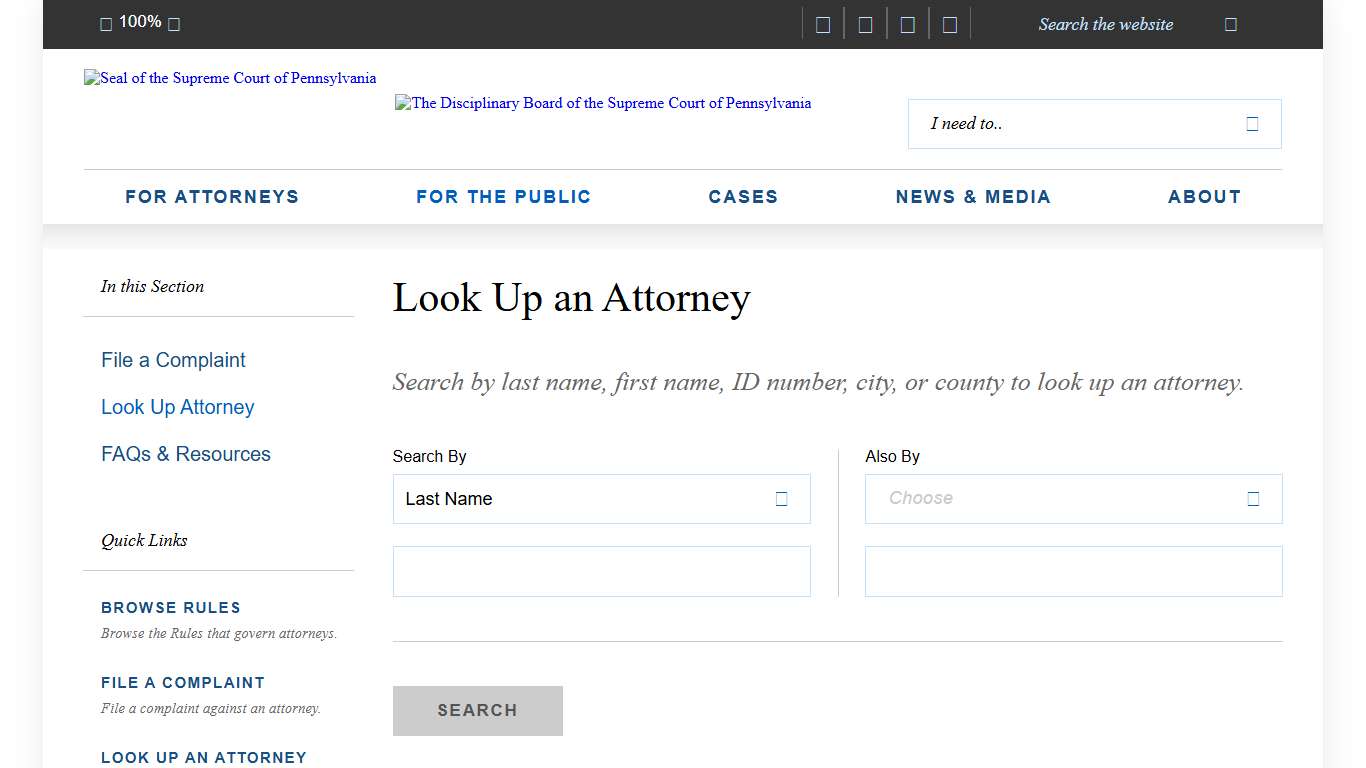Open the 'Search By' dropdown showing Last Name

pos(600,498)
